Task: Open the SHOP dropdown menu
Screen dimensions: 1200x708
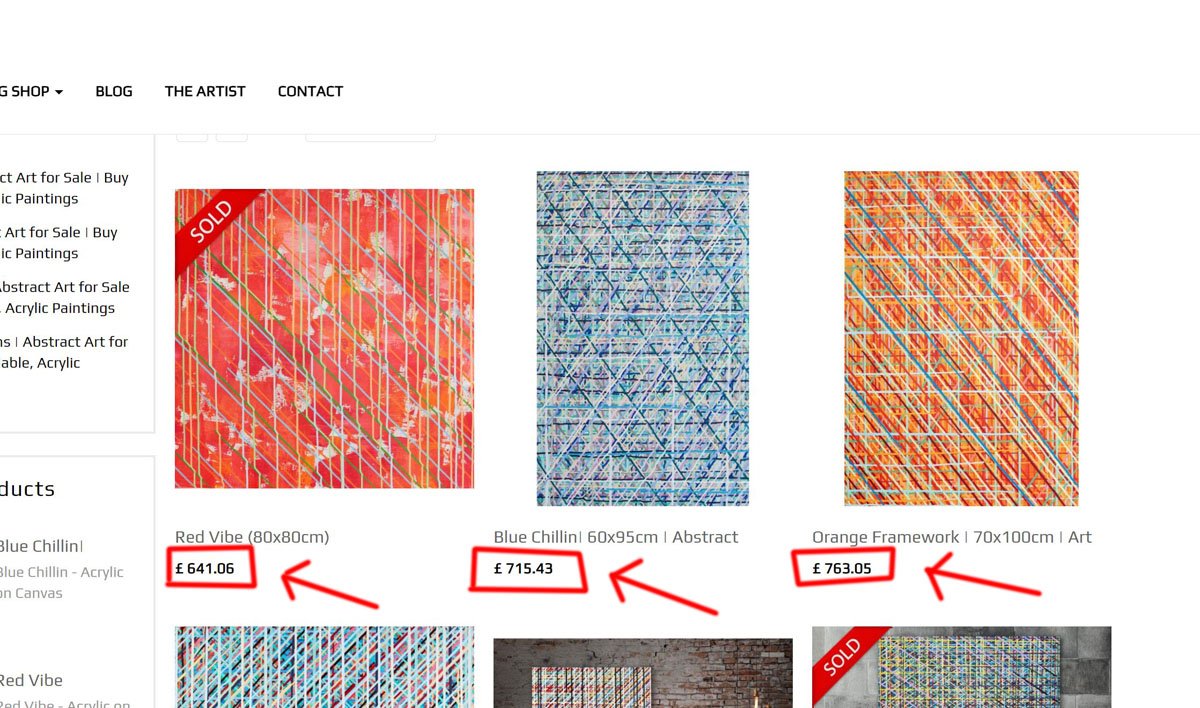Action: [32, 91]
